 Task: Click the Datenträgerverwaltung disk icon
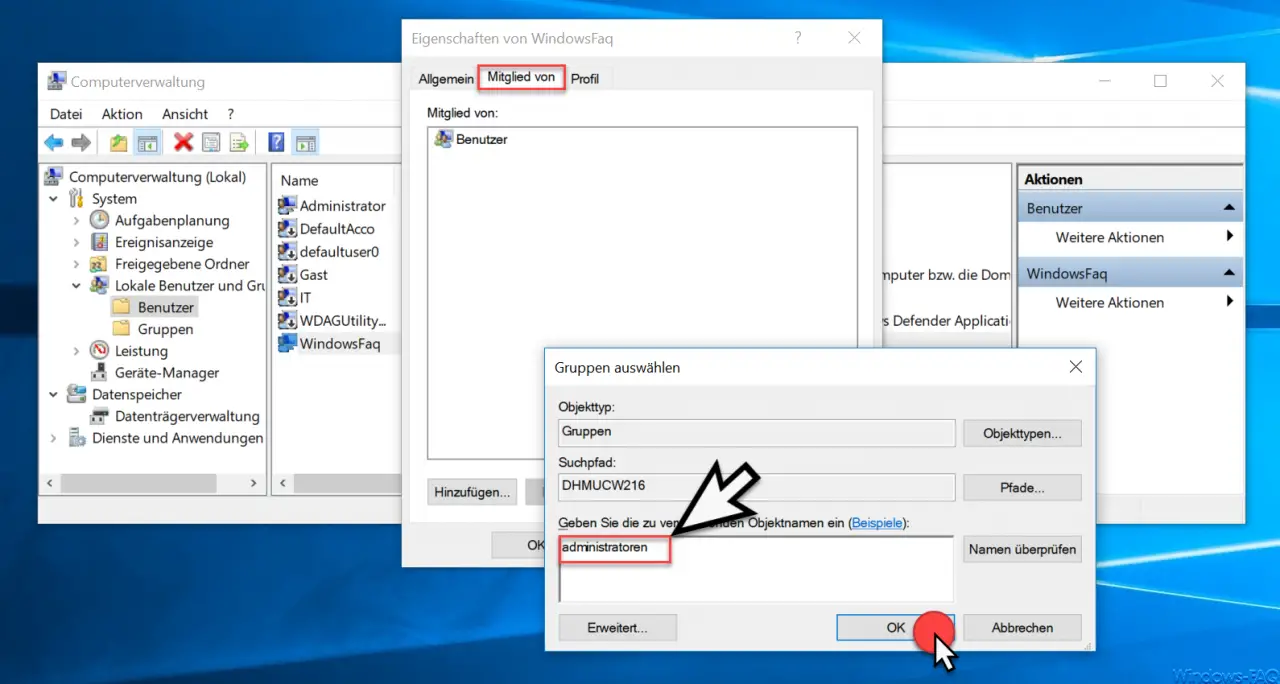pyautogui.click(x=99, y=416)
